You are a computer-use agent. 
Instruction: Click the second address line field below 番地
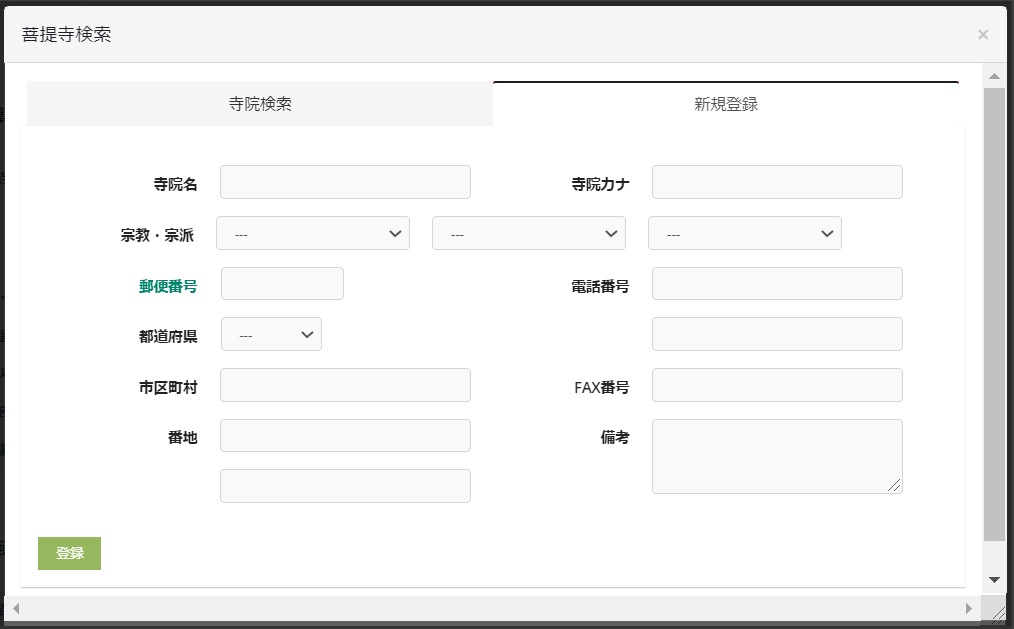(345, 486)
